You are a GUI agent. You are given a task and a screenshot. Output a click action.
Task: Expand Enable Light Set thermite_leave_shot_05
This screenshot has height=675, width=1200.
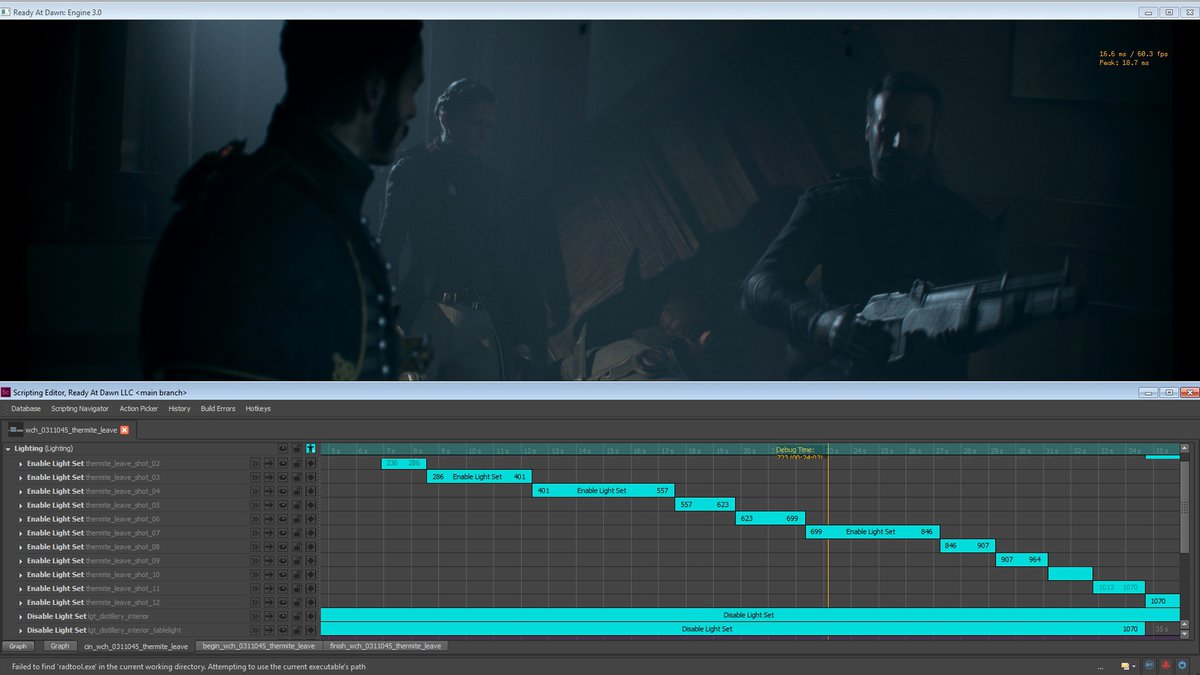point(21,505)
